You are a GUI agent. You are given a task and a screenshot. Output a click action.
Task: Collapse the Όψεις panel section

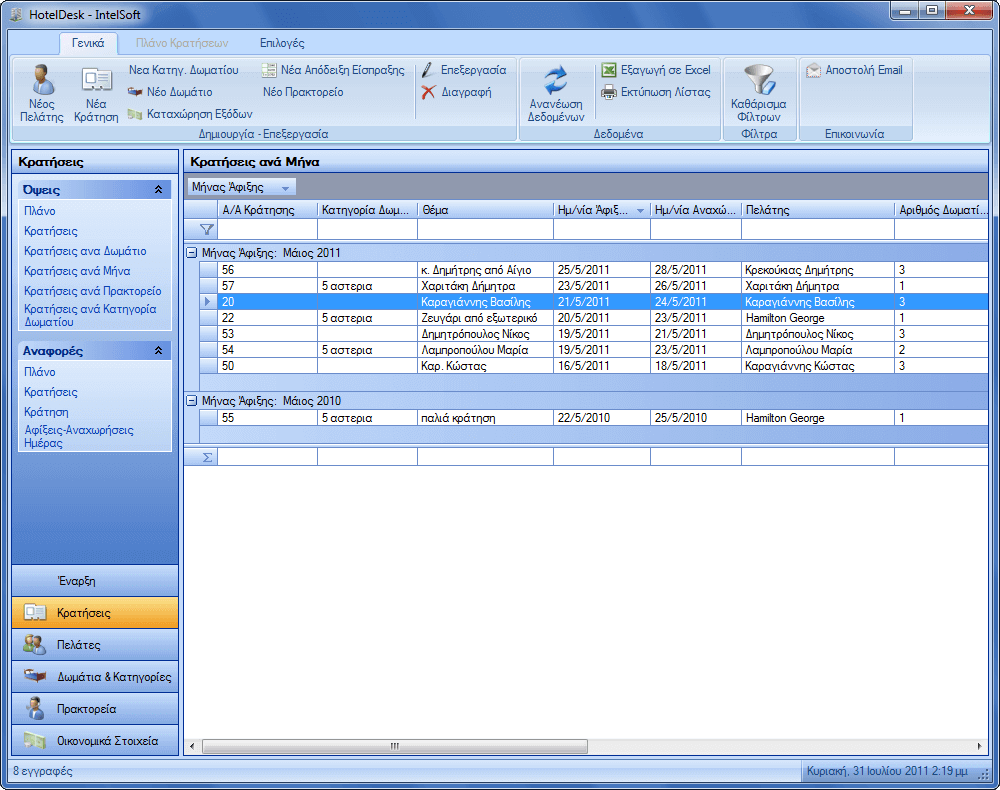(x=157, y=189)
